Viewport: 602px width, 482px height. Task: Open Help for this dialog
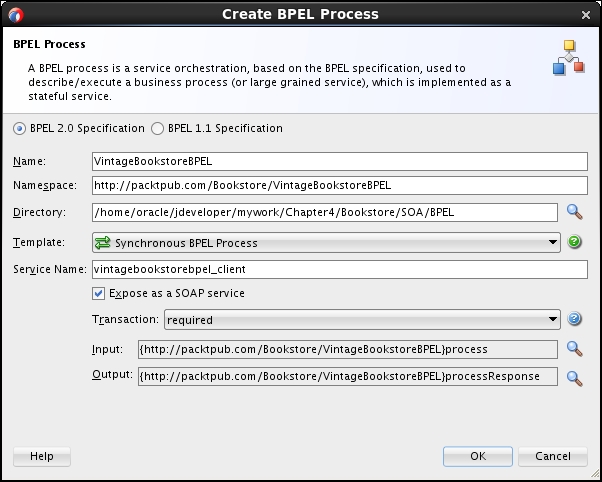tap(42, 456)
